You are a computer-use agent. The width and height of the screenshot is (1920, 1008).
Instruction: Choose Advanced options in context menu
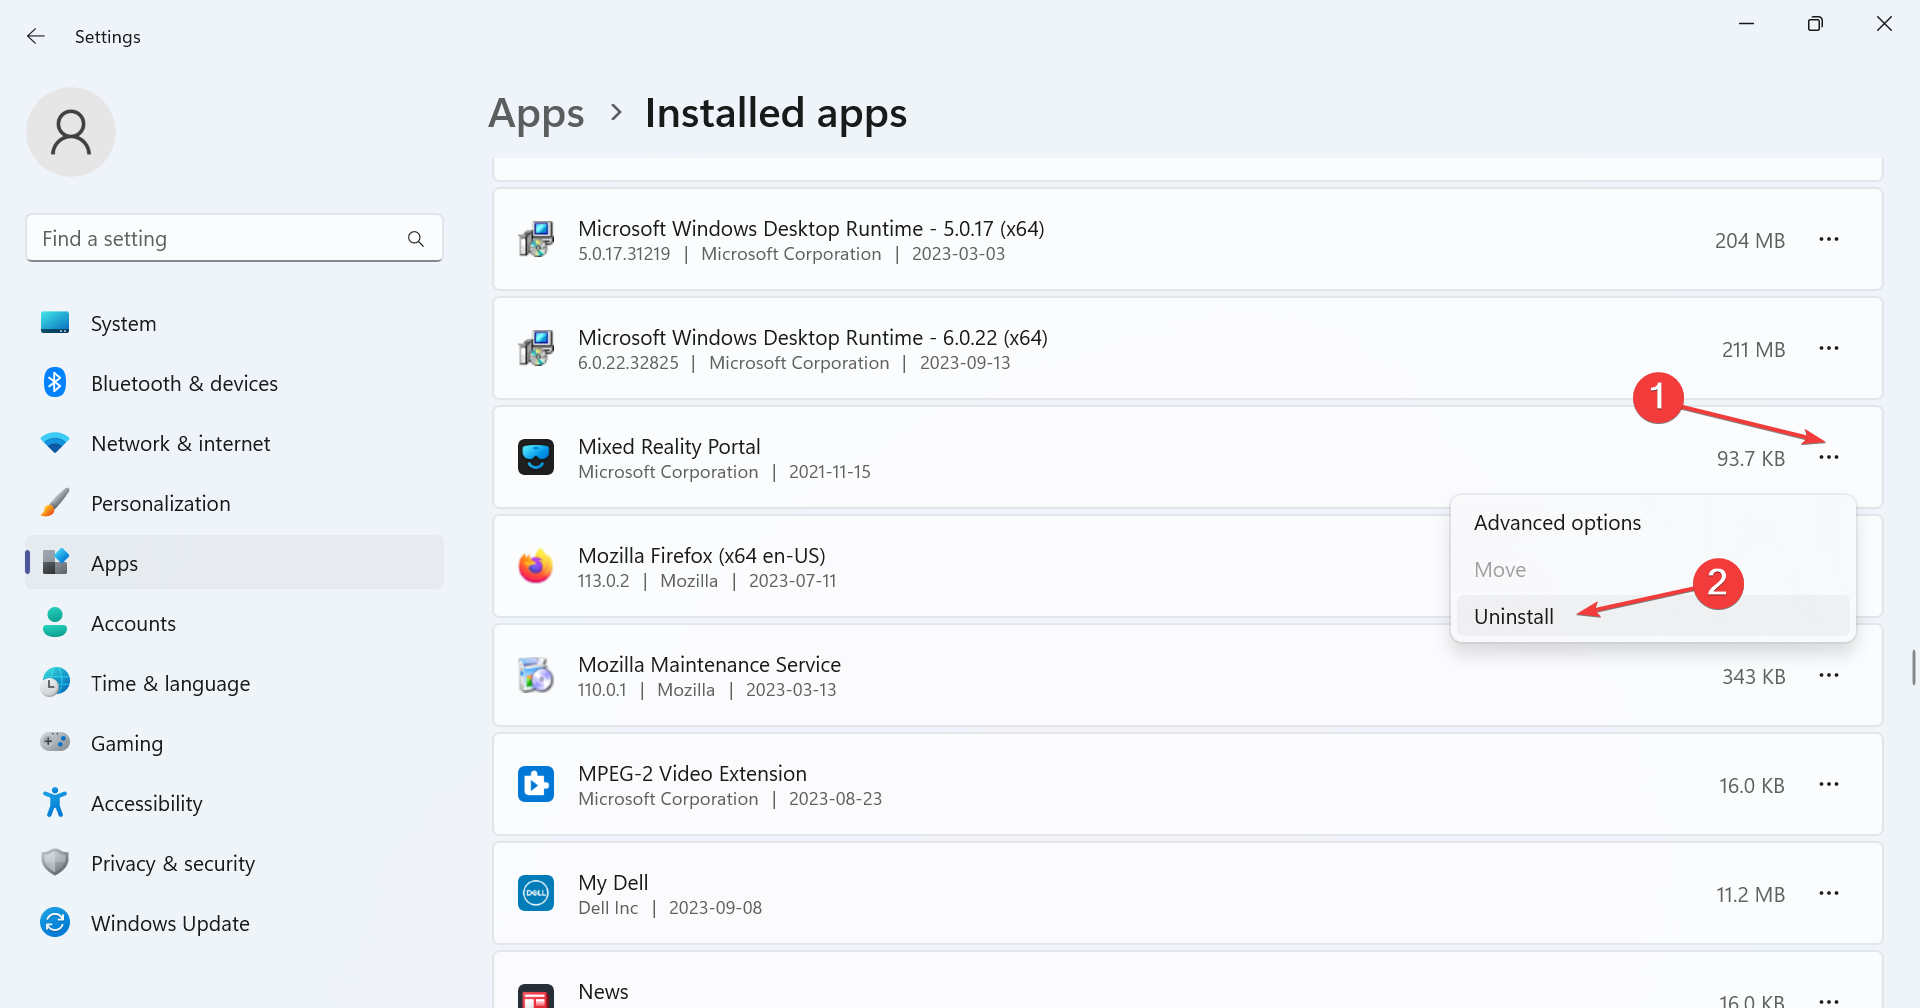point(1653,522)
